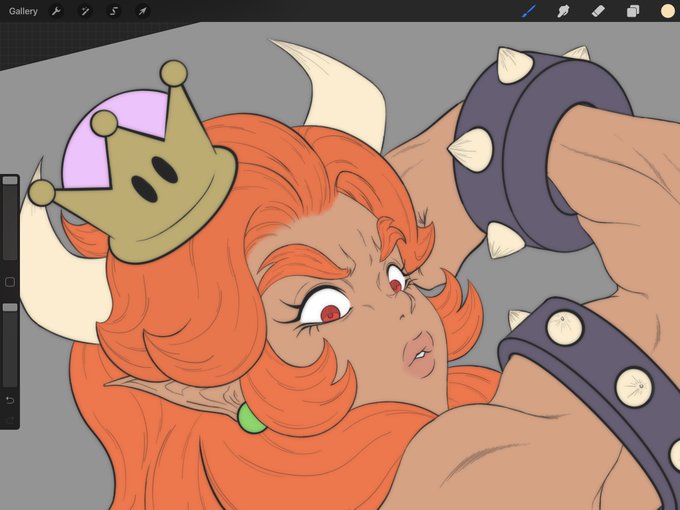Image resolution: width=680 pixels, height=510 pixels.
Task: Open the Actions wrench menu
Action: click(x=56, y=11)
